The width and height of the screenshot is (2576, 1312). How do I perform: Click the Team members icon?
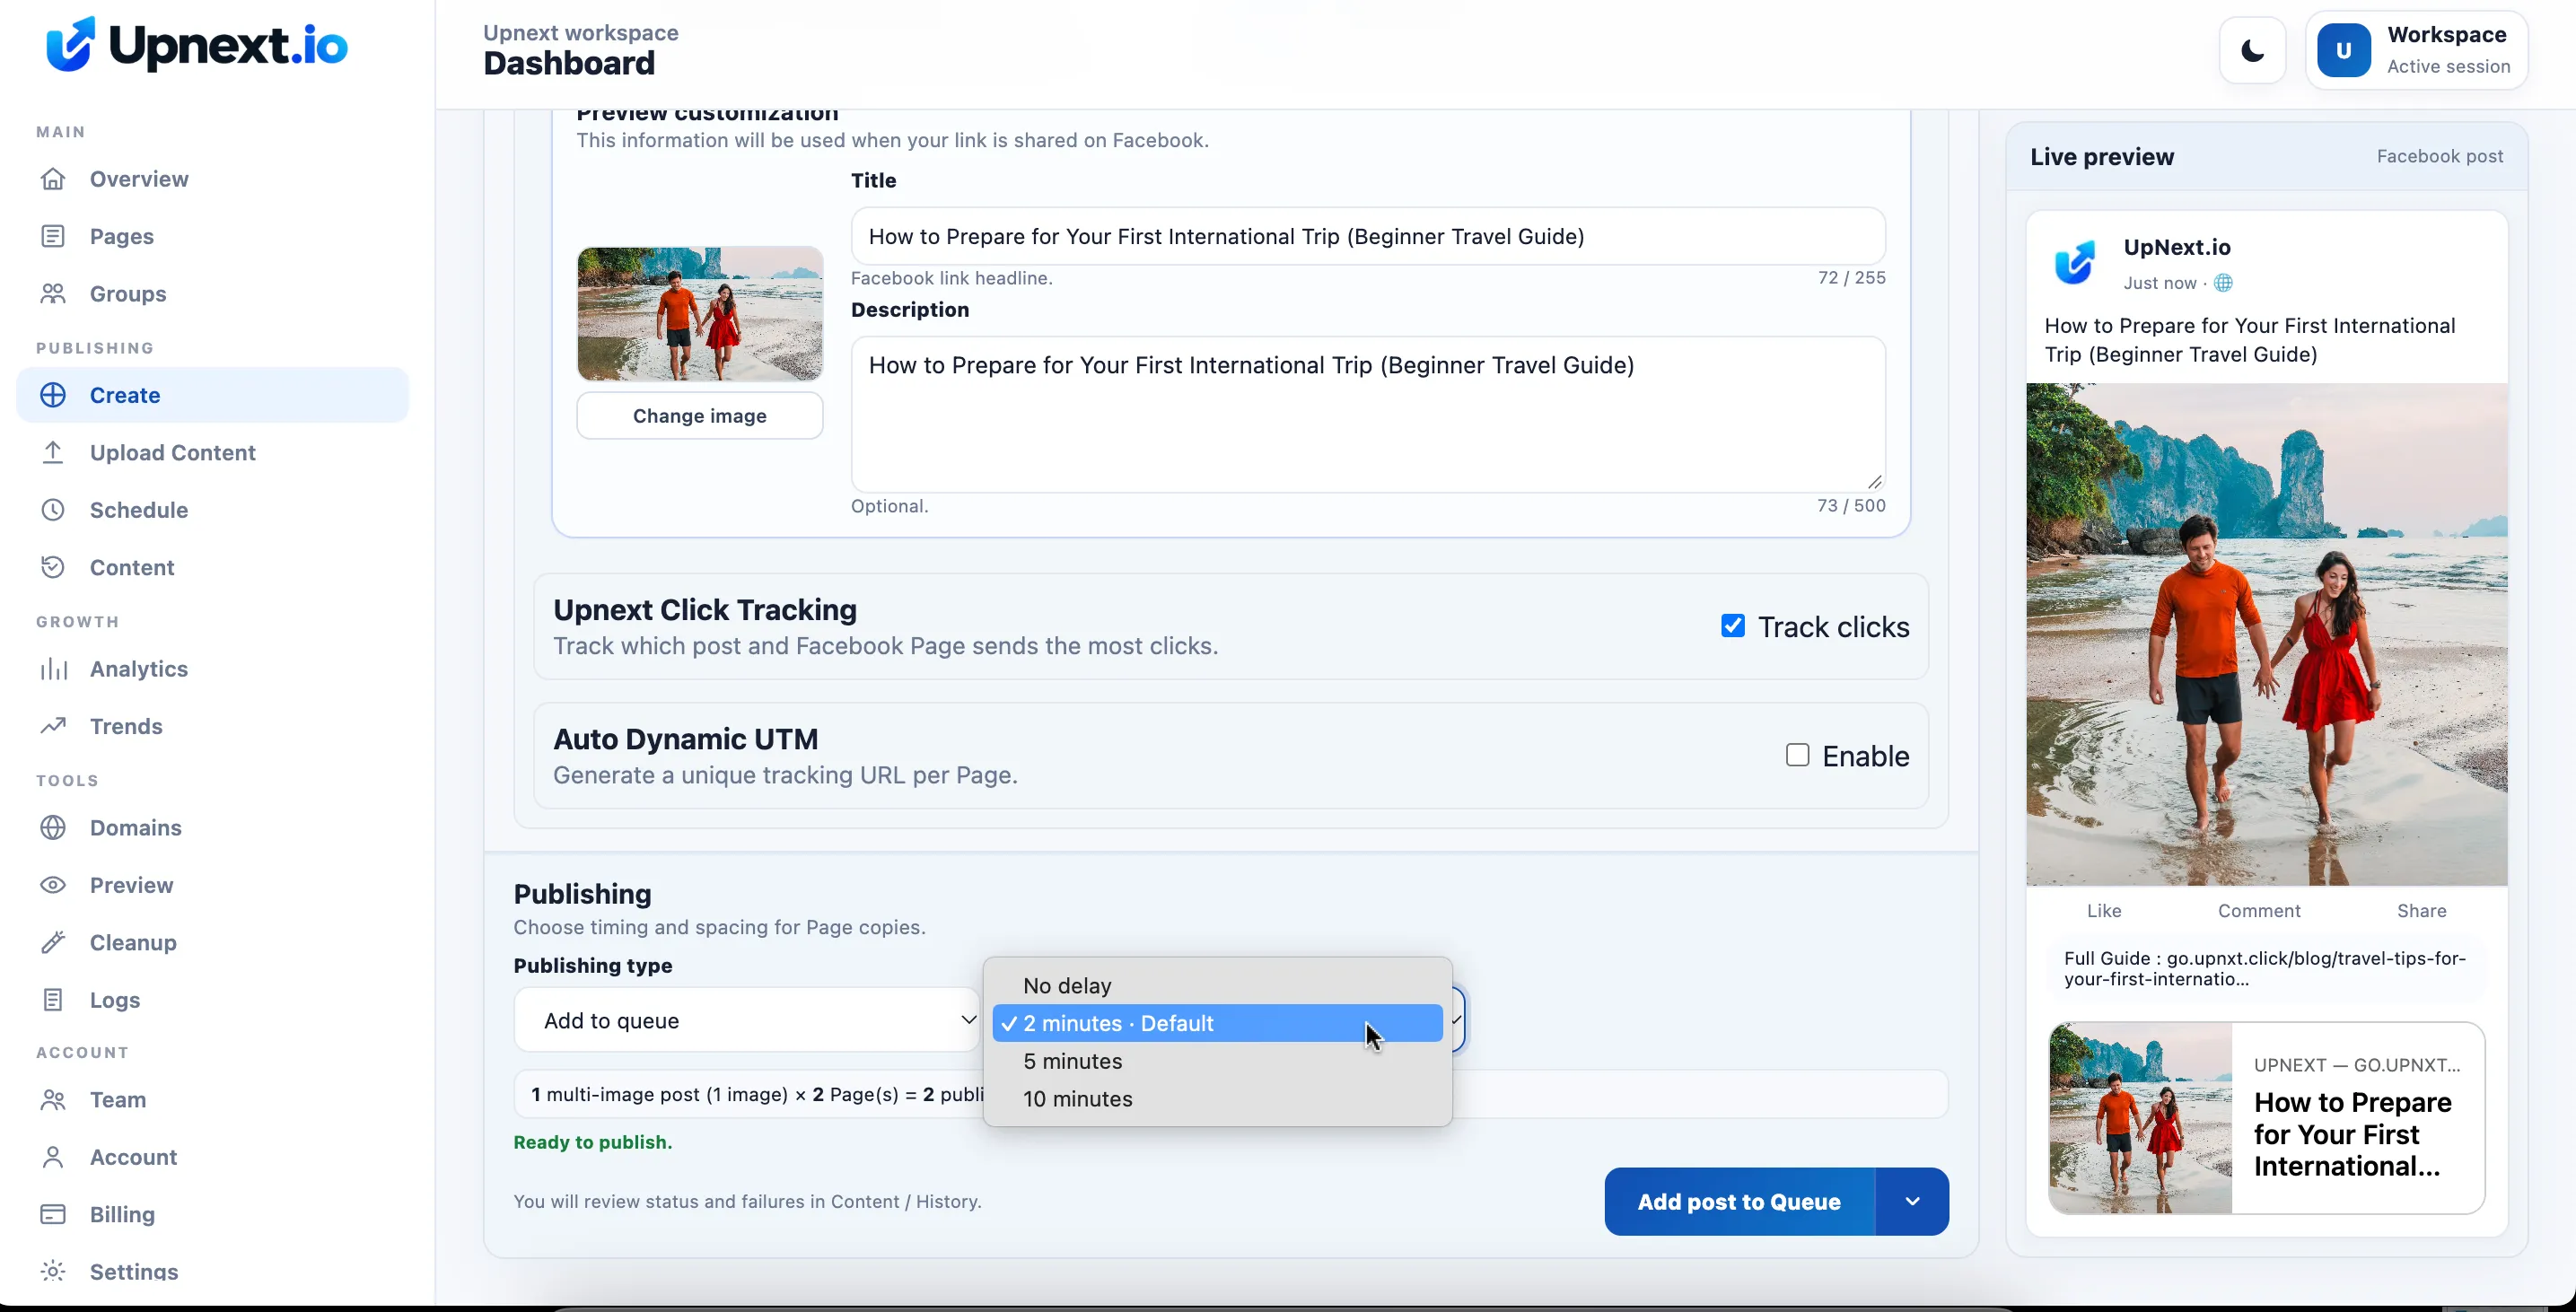[x=53, y=1100]
